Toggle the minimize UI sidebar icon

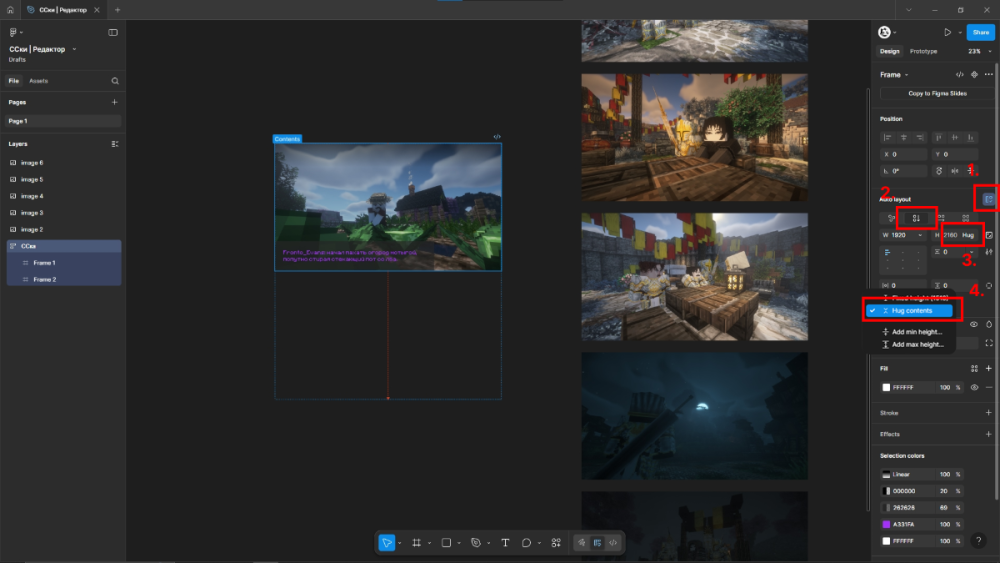pos(113,32)
